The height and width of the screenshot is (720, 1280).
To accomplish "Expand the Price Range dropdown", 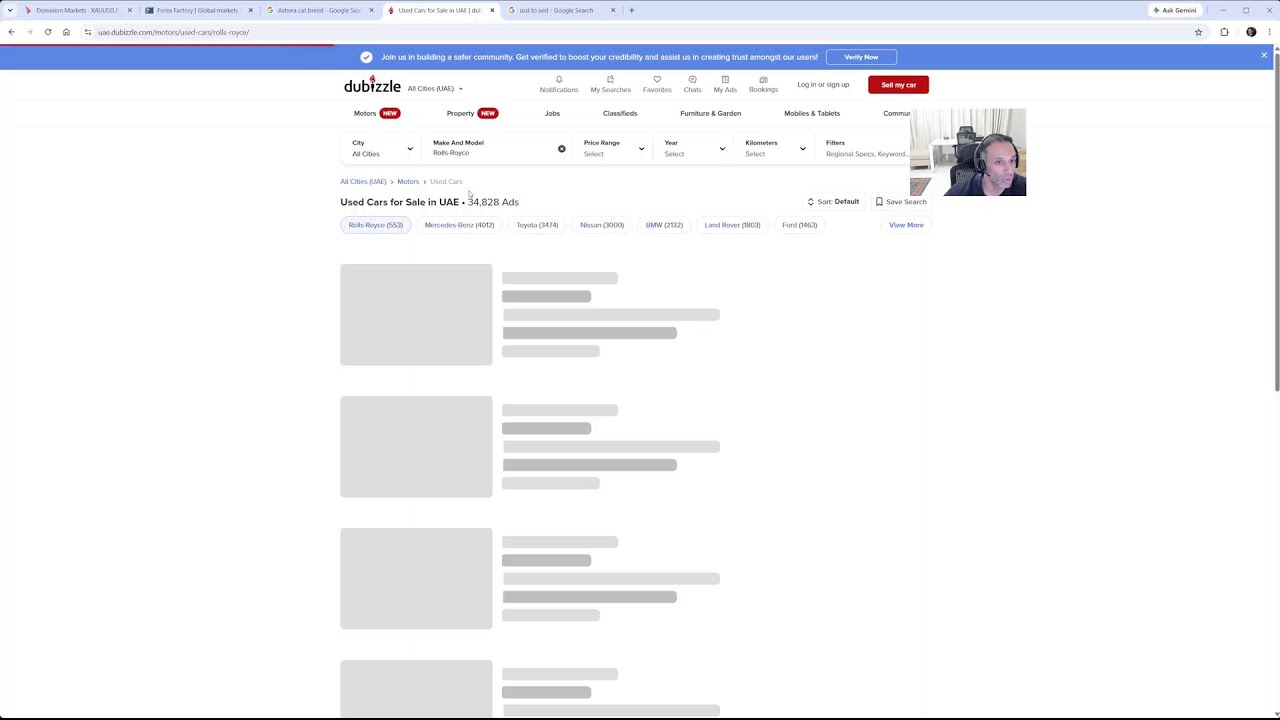I will (x=613, y=148).
